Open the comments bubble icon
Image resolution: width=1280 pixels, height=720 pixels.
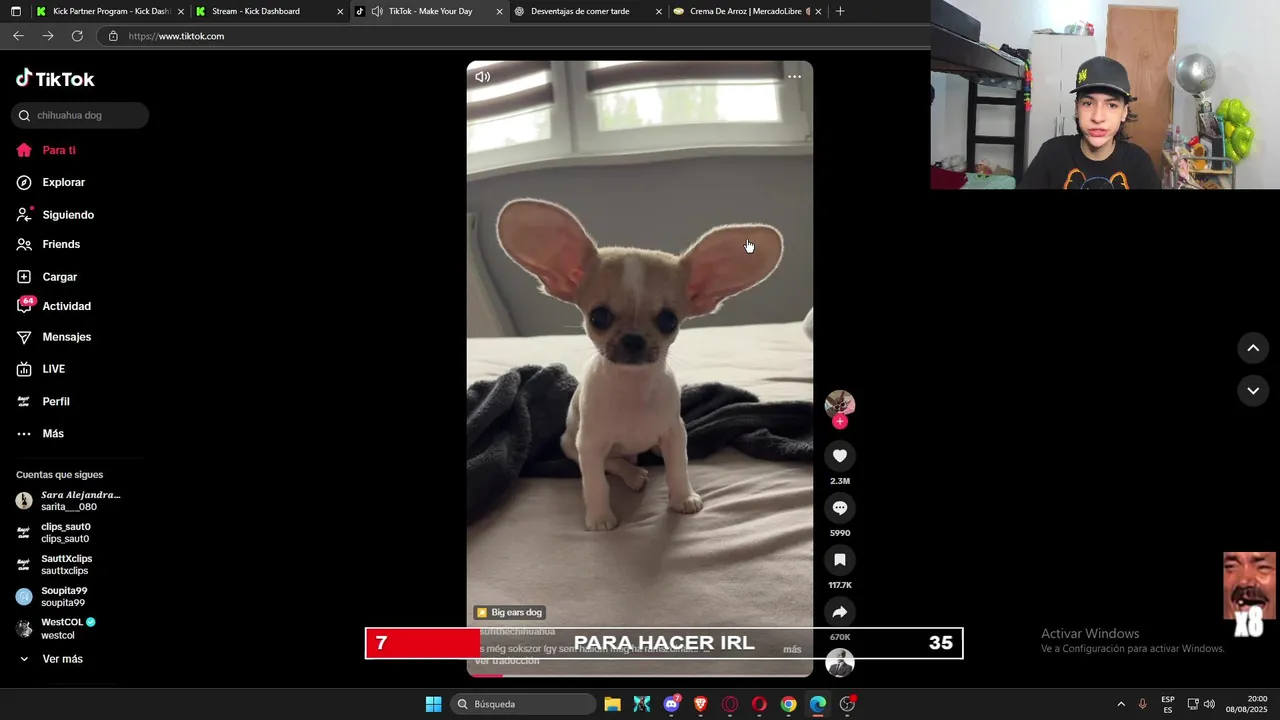point(840,508)
